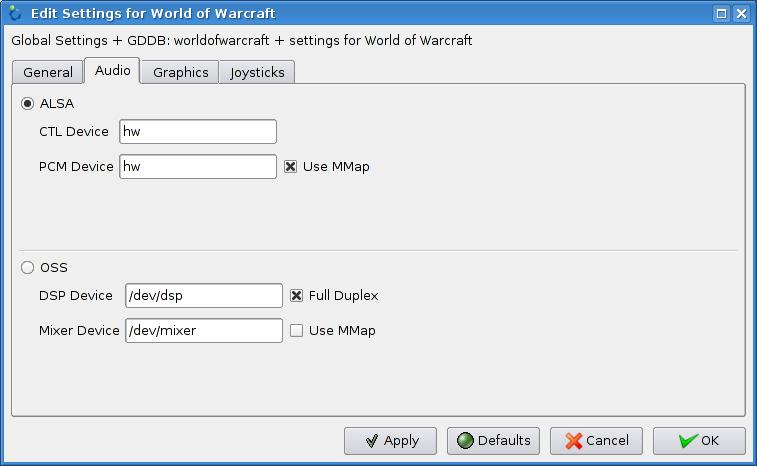
Task: Click the CTL Device text field
Action: click(x=197, y=131)
